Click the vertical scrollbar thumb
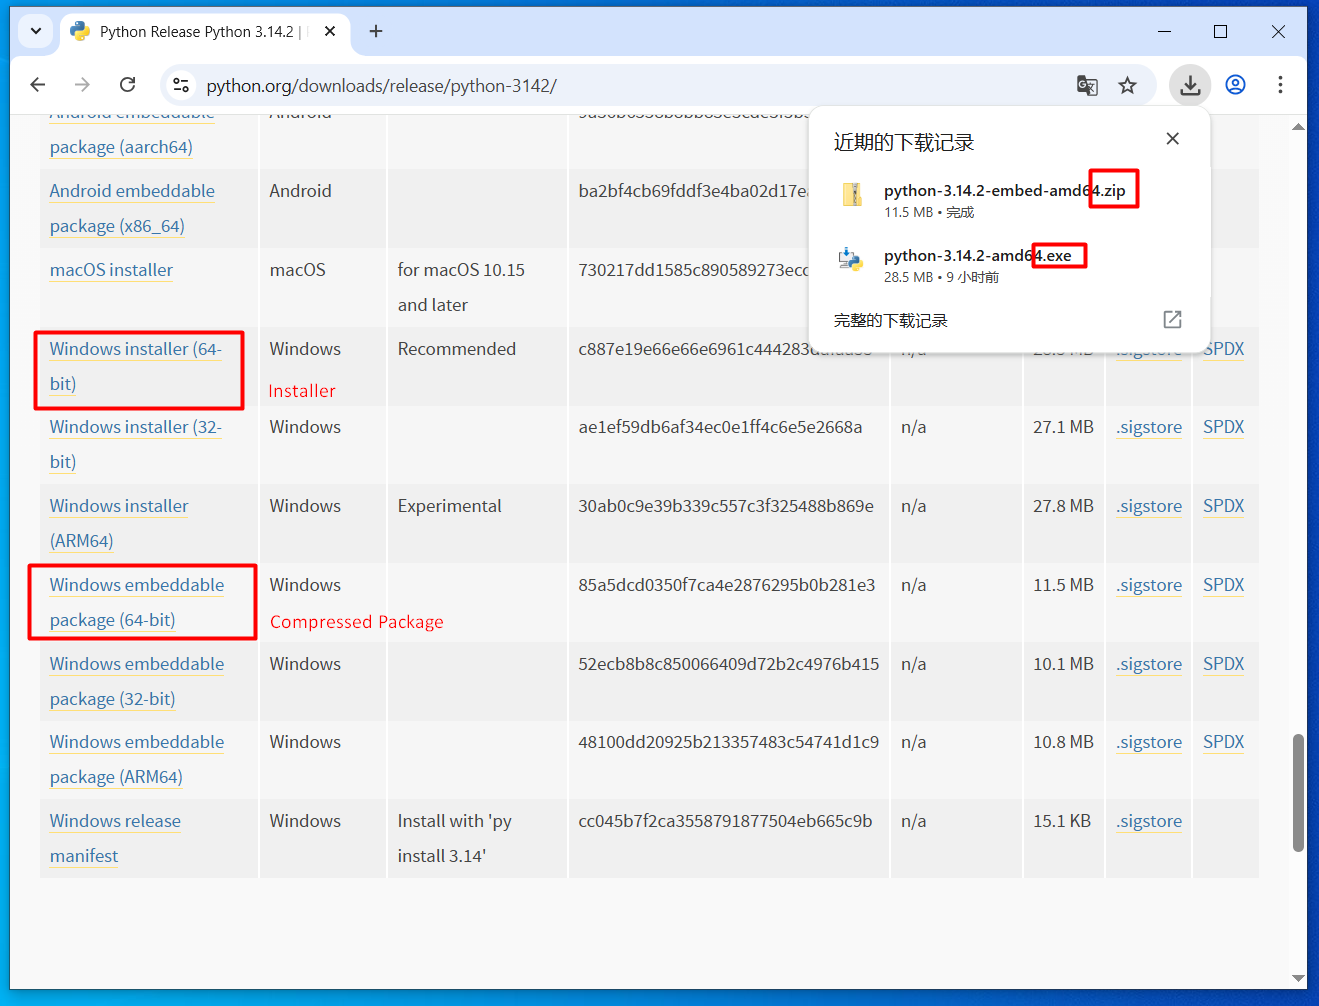The image size is (1319, 1006). click(x=1298, y=793)
